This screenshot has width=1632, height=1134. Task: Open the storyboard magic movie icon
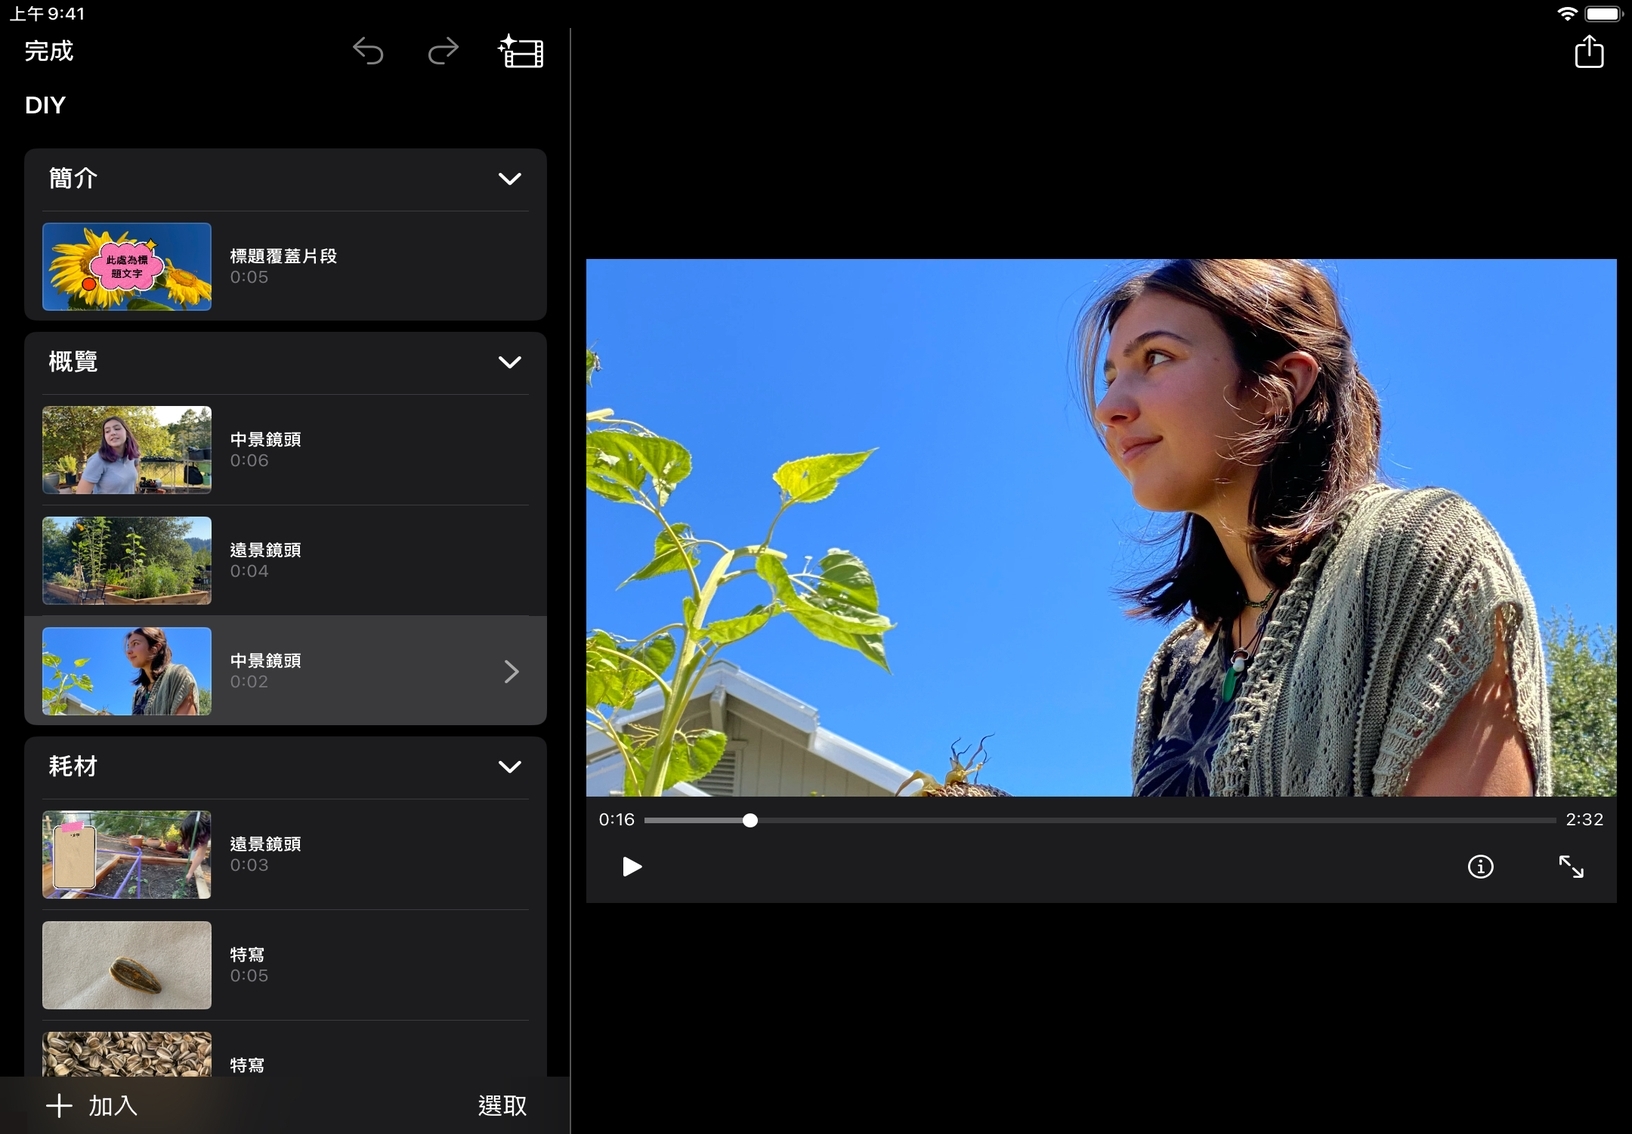click(x=521, y=52)
